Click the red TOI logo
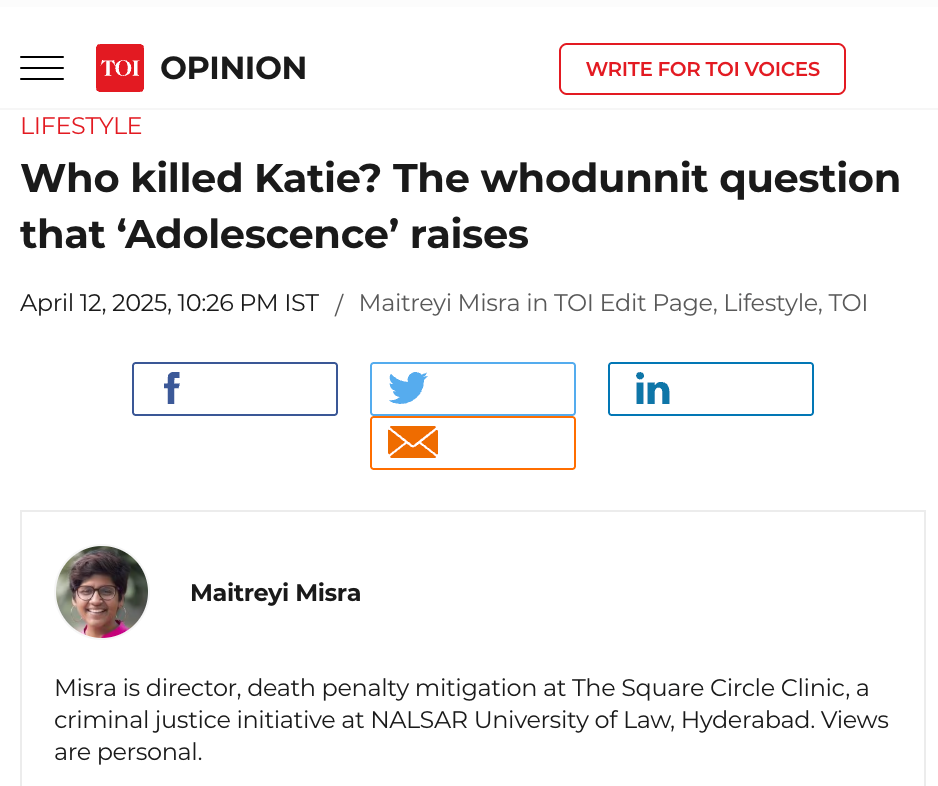Screen dimensions: 938x786 119,68
